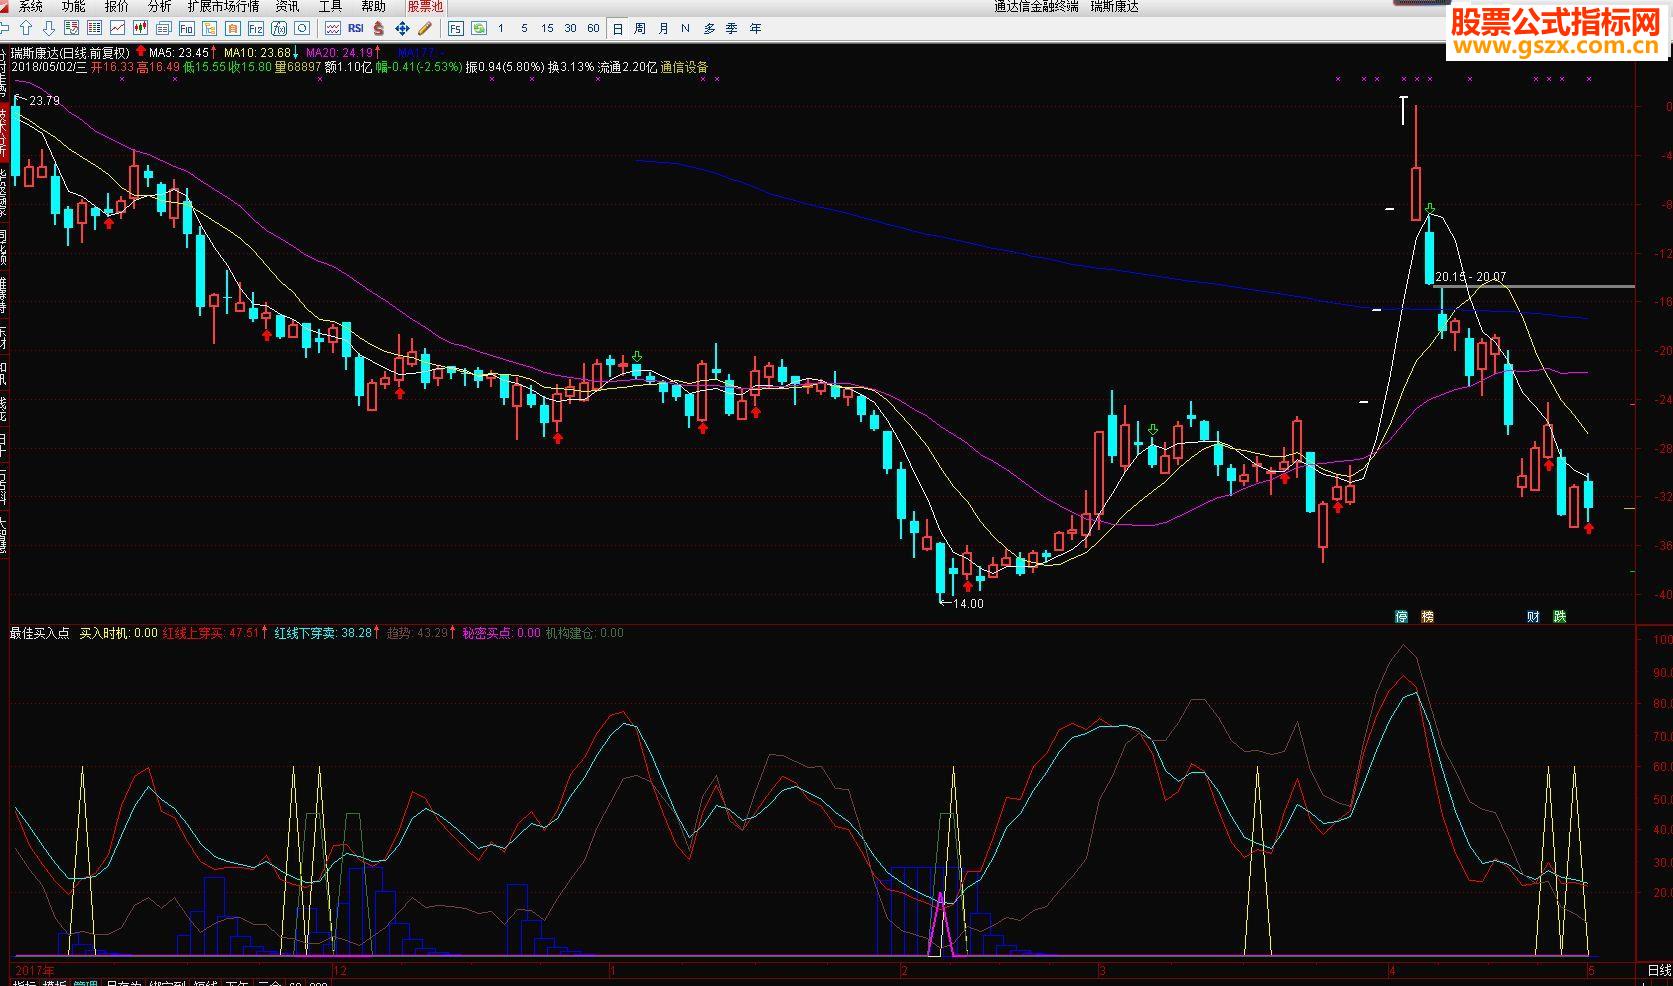Toggle the 60-minute period button
This screenshot has width=1673, height=986.
[593, 28]
